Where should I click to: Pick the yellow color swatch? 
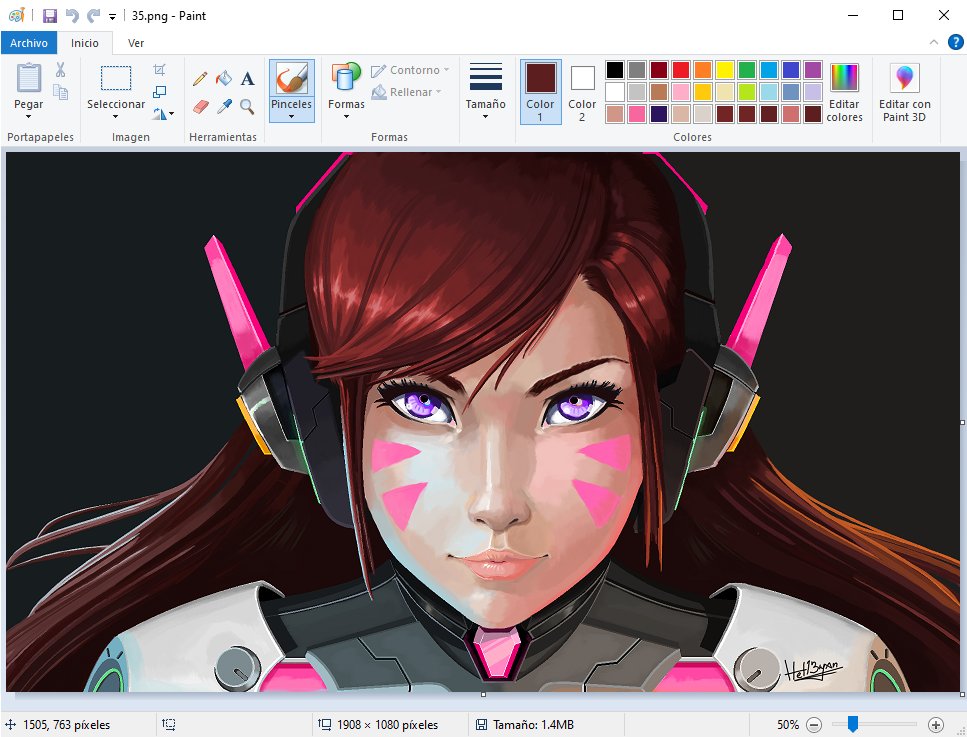coord(725,70)
